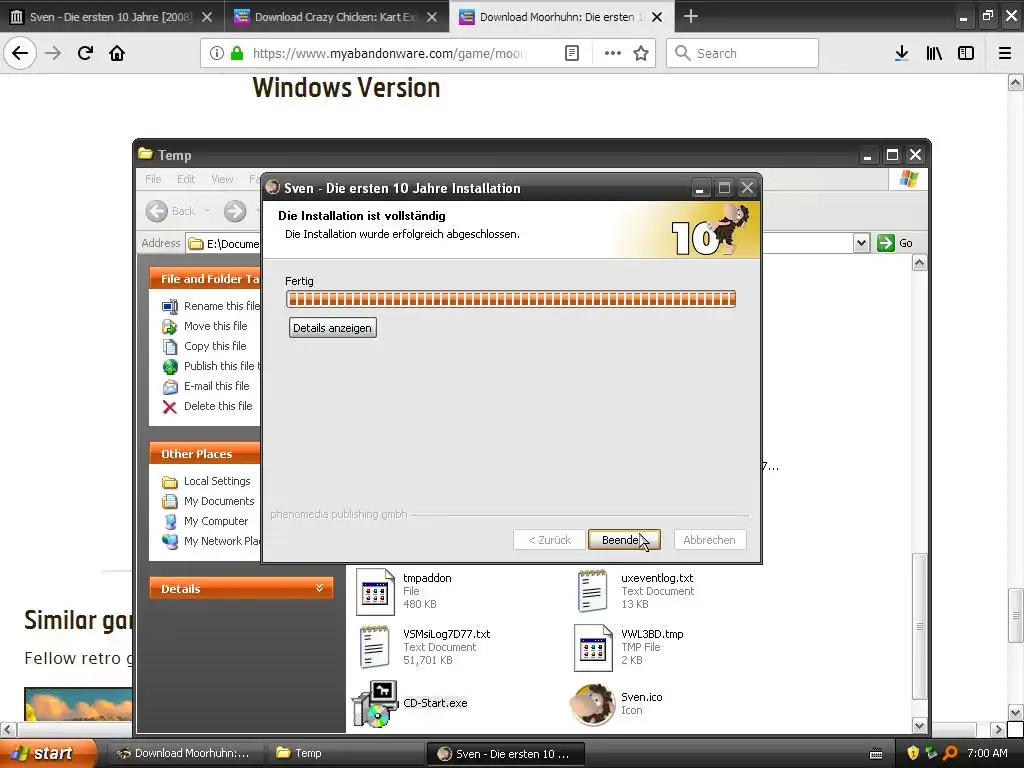
Task: Click on-screen keyboard tray icon
Action: pyautogui.click(x=876, y=754)
